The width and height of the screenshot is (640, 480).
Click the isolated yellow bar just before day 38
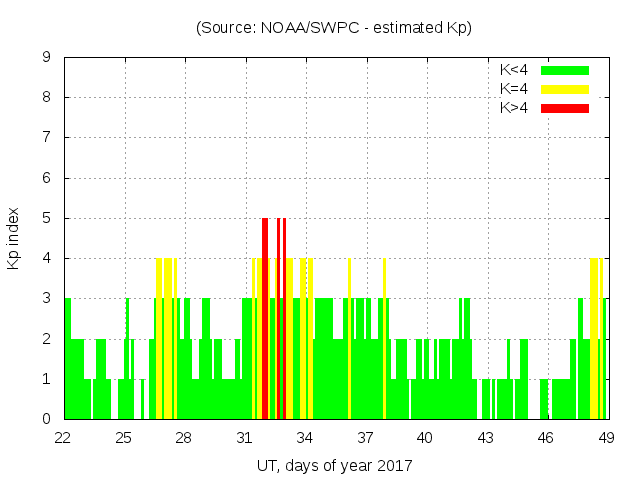pyautogui.click(x=384, y=340)
